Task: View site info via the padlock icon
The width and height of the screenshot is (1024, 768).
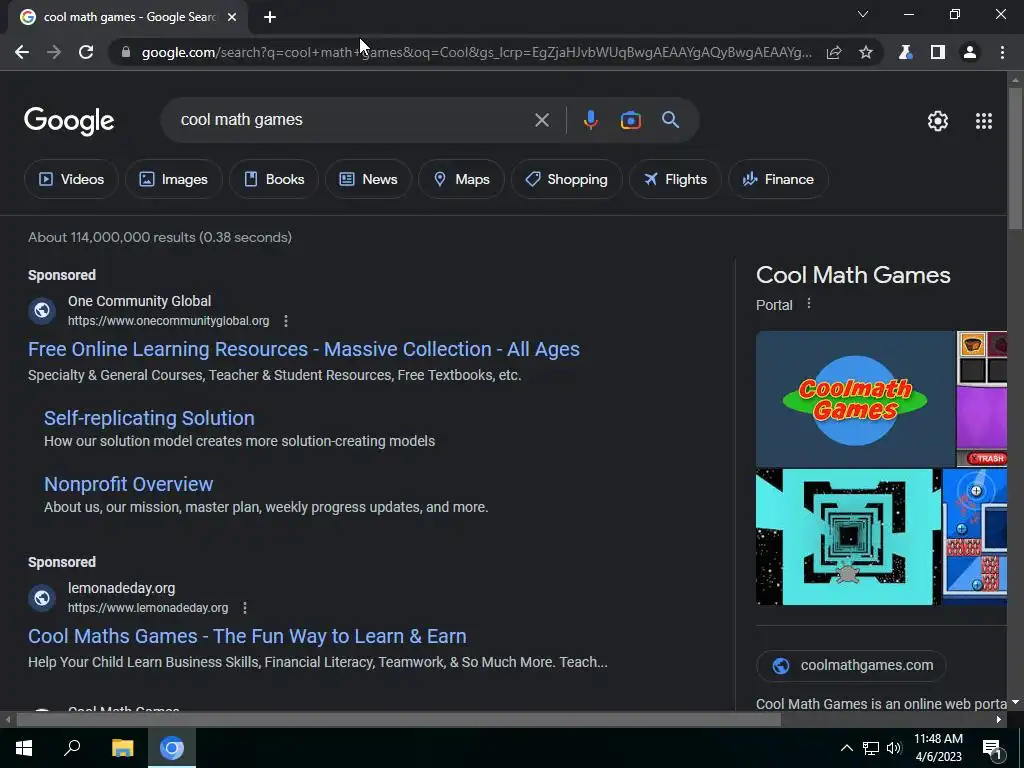Action: tap(126, 52)
